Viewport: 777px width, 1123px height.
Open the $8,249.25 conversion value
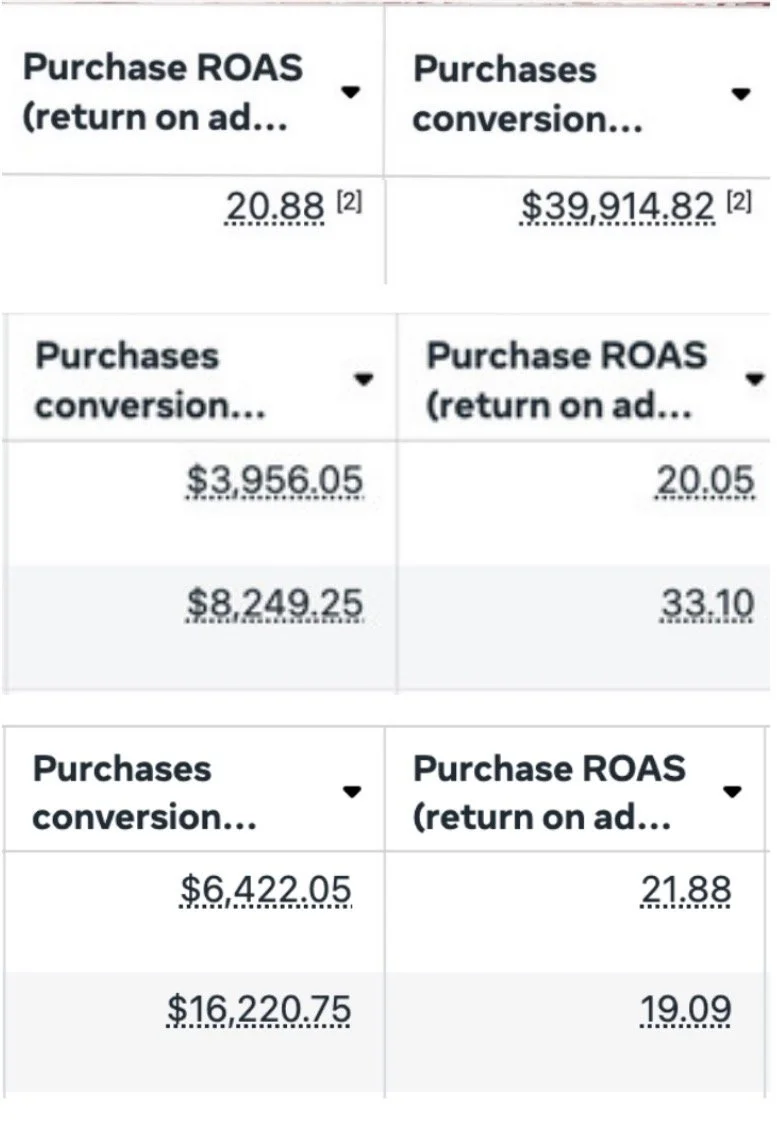(275, 603)
